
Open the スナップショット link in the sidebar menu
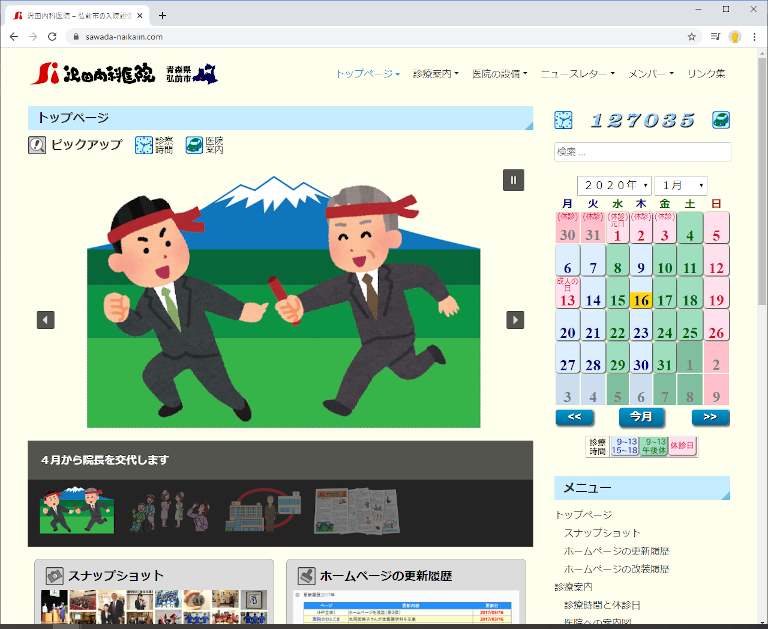click(601, 533)
